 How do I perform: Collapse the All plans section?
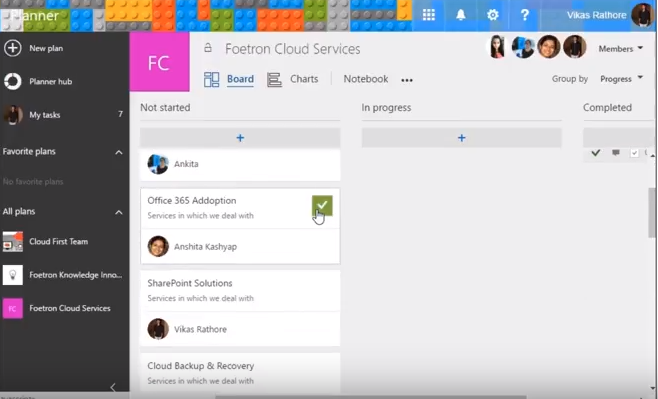pyautogui.click(x=119, y=212)
